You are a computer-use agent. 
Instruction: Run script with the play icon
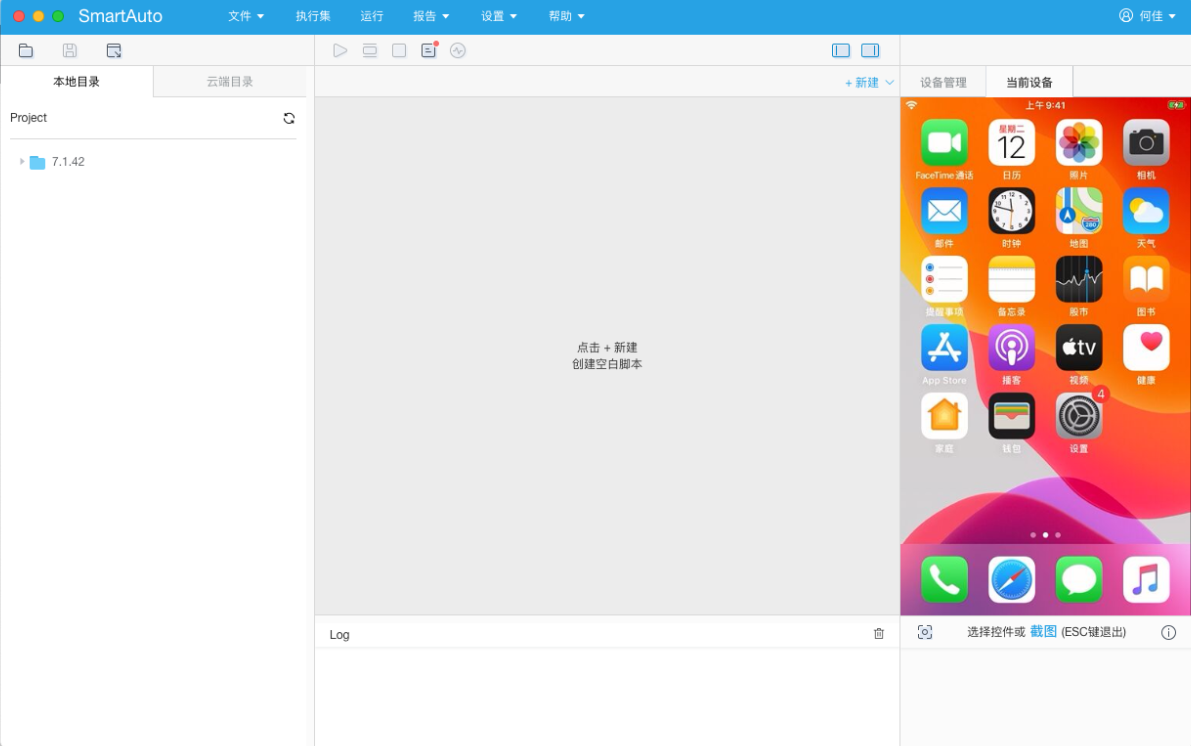click(340, 51)
